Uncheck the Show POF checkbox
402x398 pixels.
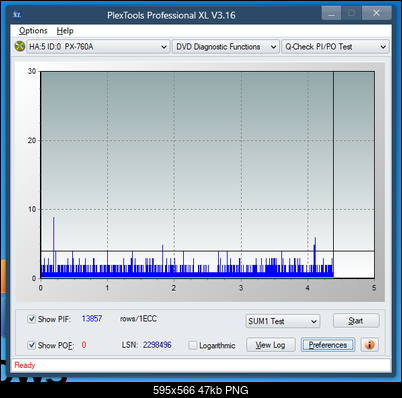pyautogui.click(x=31, y=345)
